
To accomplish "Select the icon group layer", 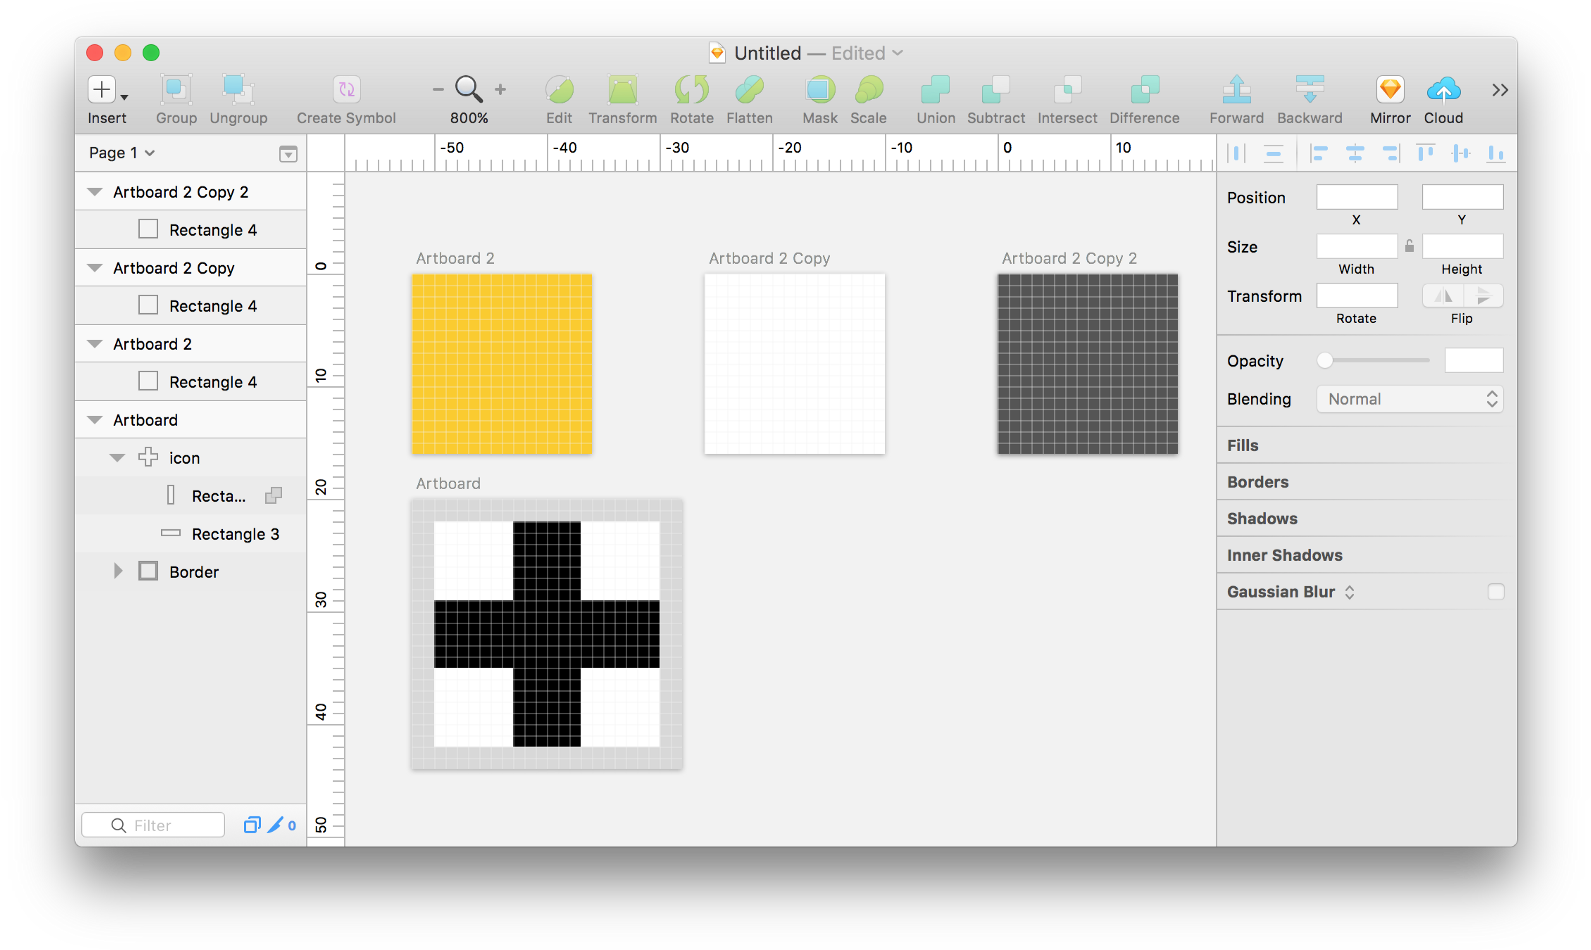I will (x=184, y=458).
